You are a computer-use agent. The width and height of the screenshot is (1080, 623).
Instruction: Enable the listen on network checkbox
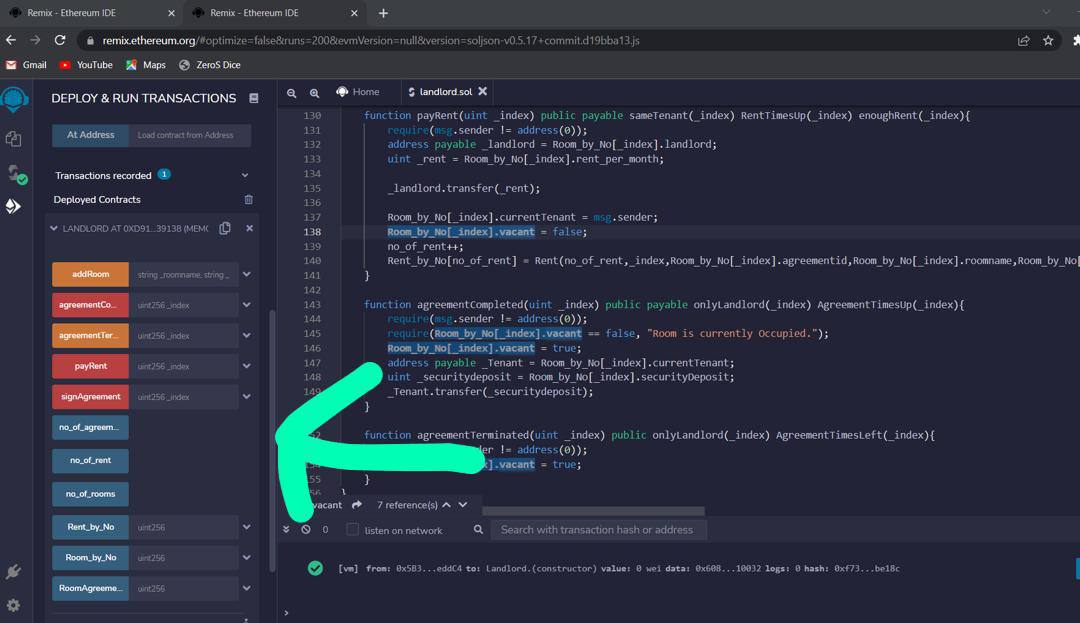352,530
